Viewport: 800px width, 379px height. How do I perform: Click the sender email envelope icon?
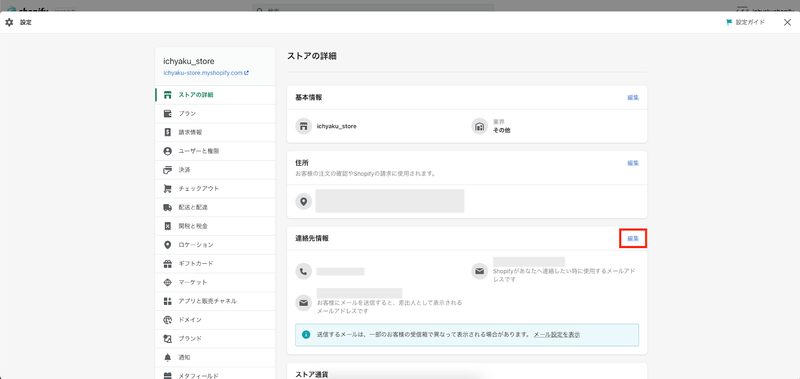click(304, 303)
